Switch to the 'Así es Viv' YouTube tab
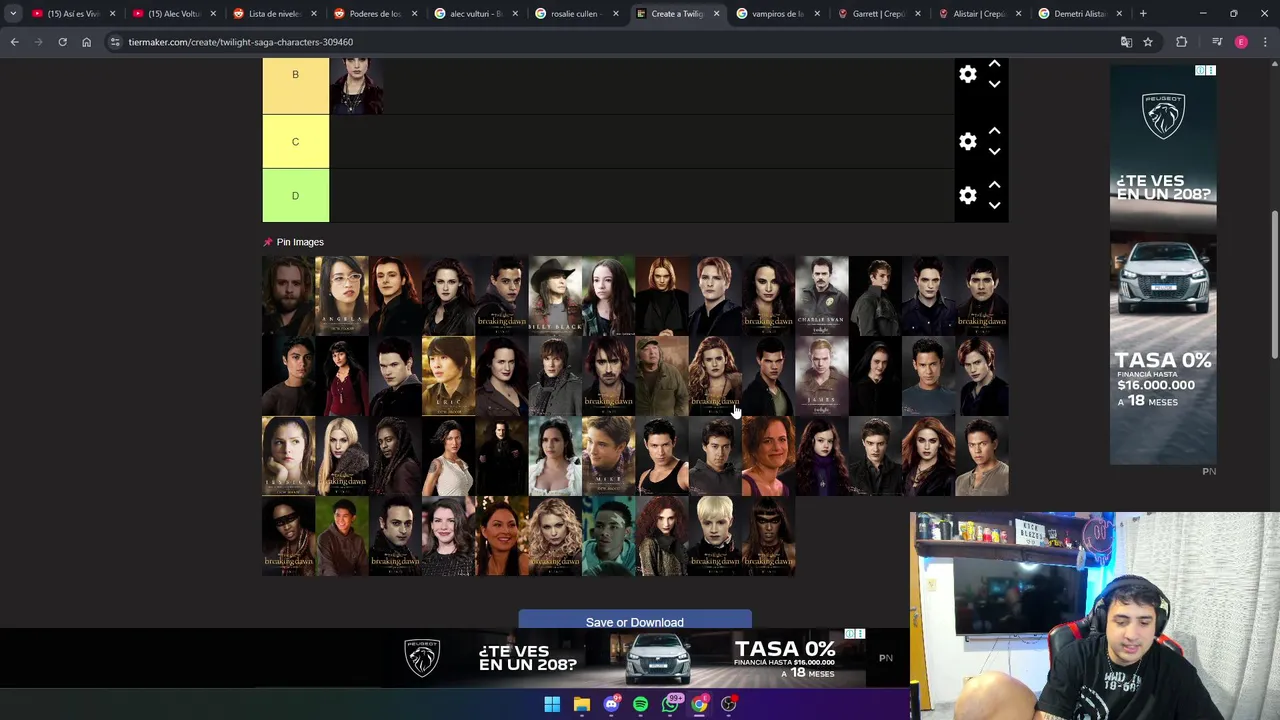 coord(73,13)
